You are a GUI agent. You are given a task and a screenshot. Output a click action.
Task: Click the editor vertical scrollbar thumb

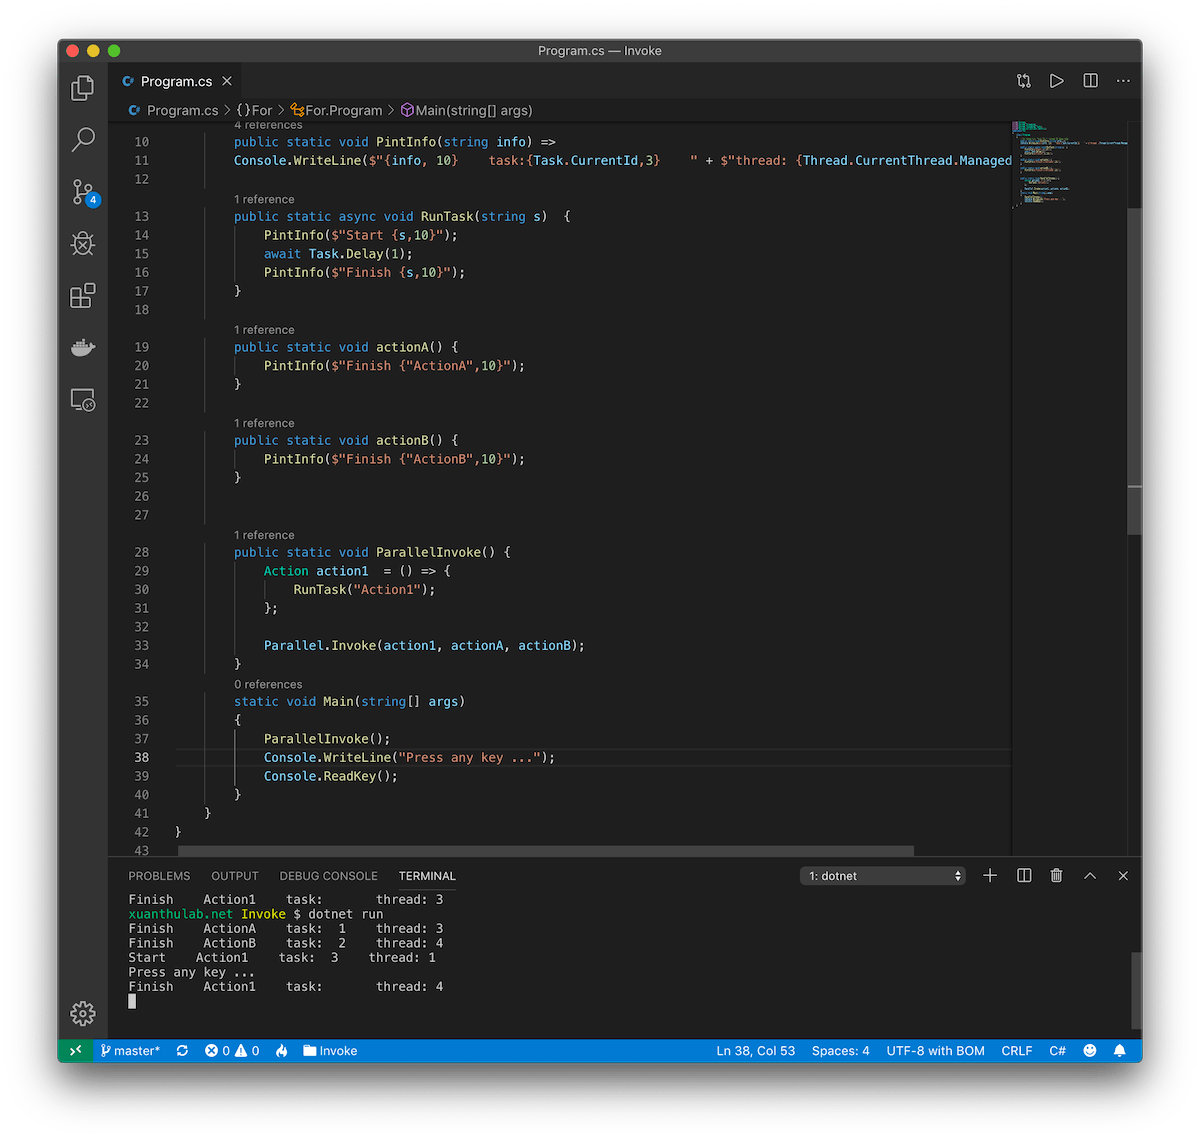click(x=1134, y=370)
